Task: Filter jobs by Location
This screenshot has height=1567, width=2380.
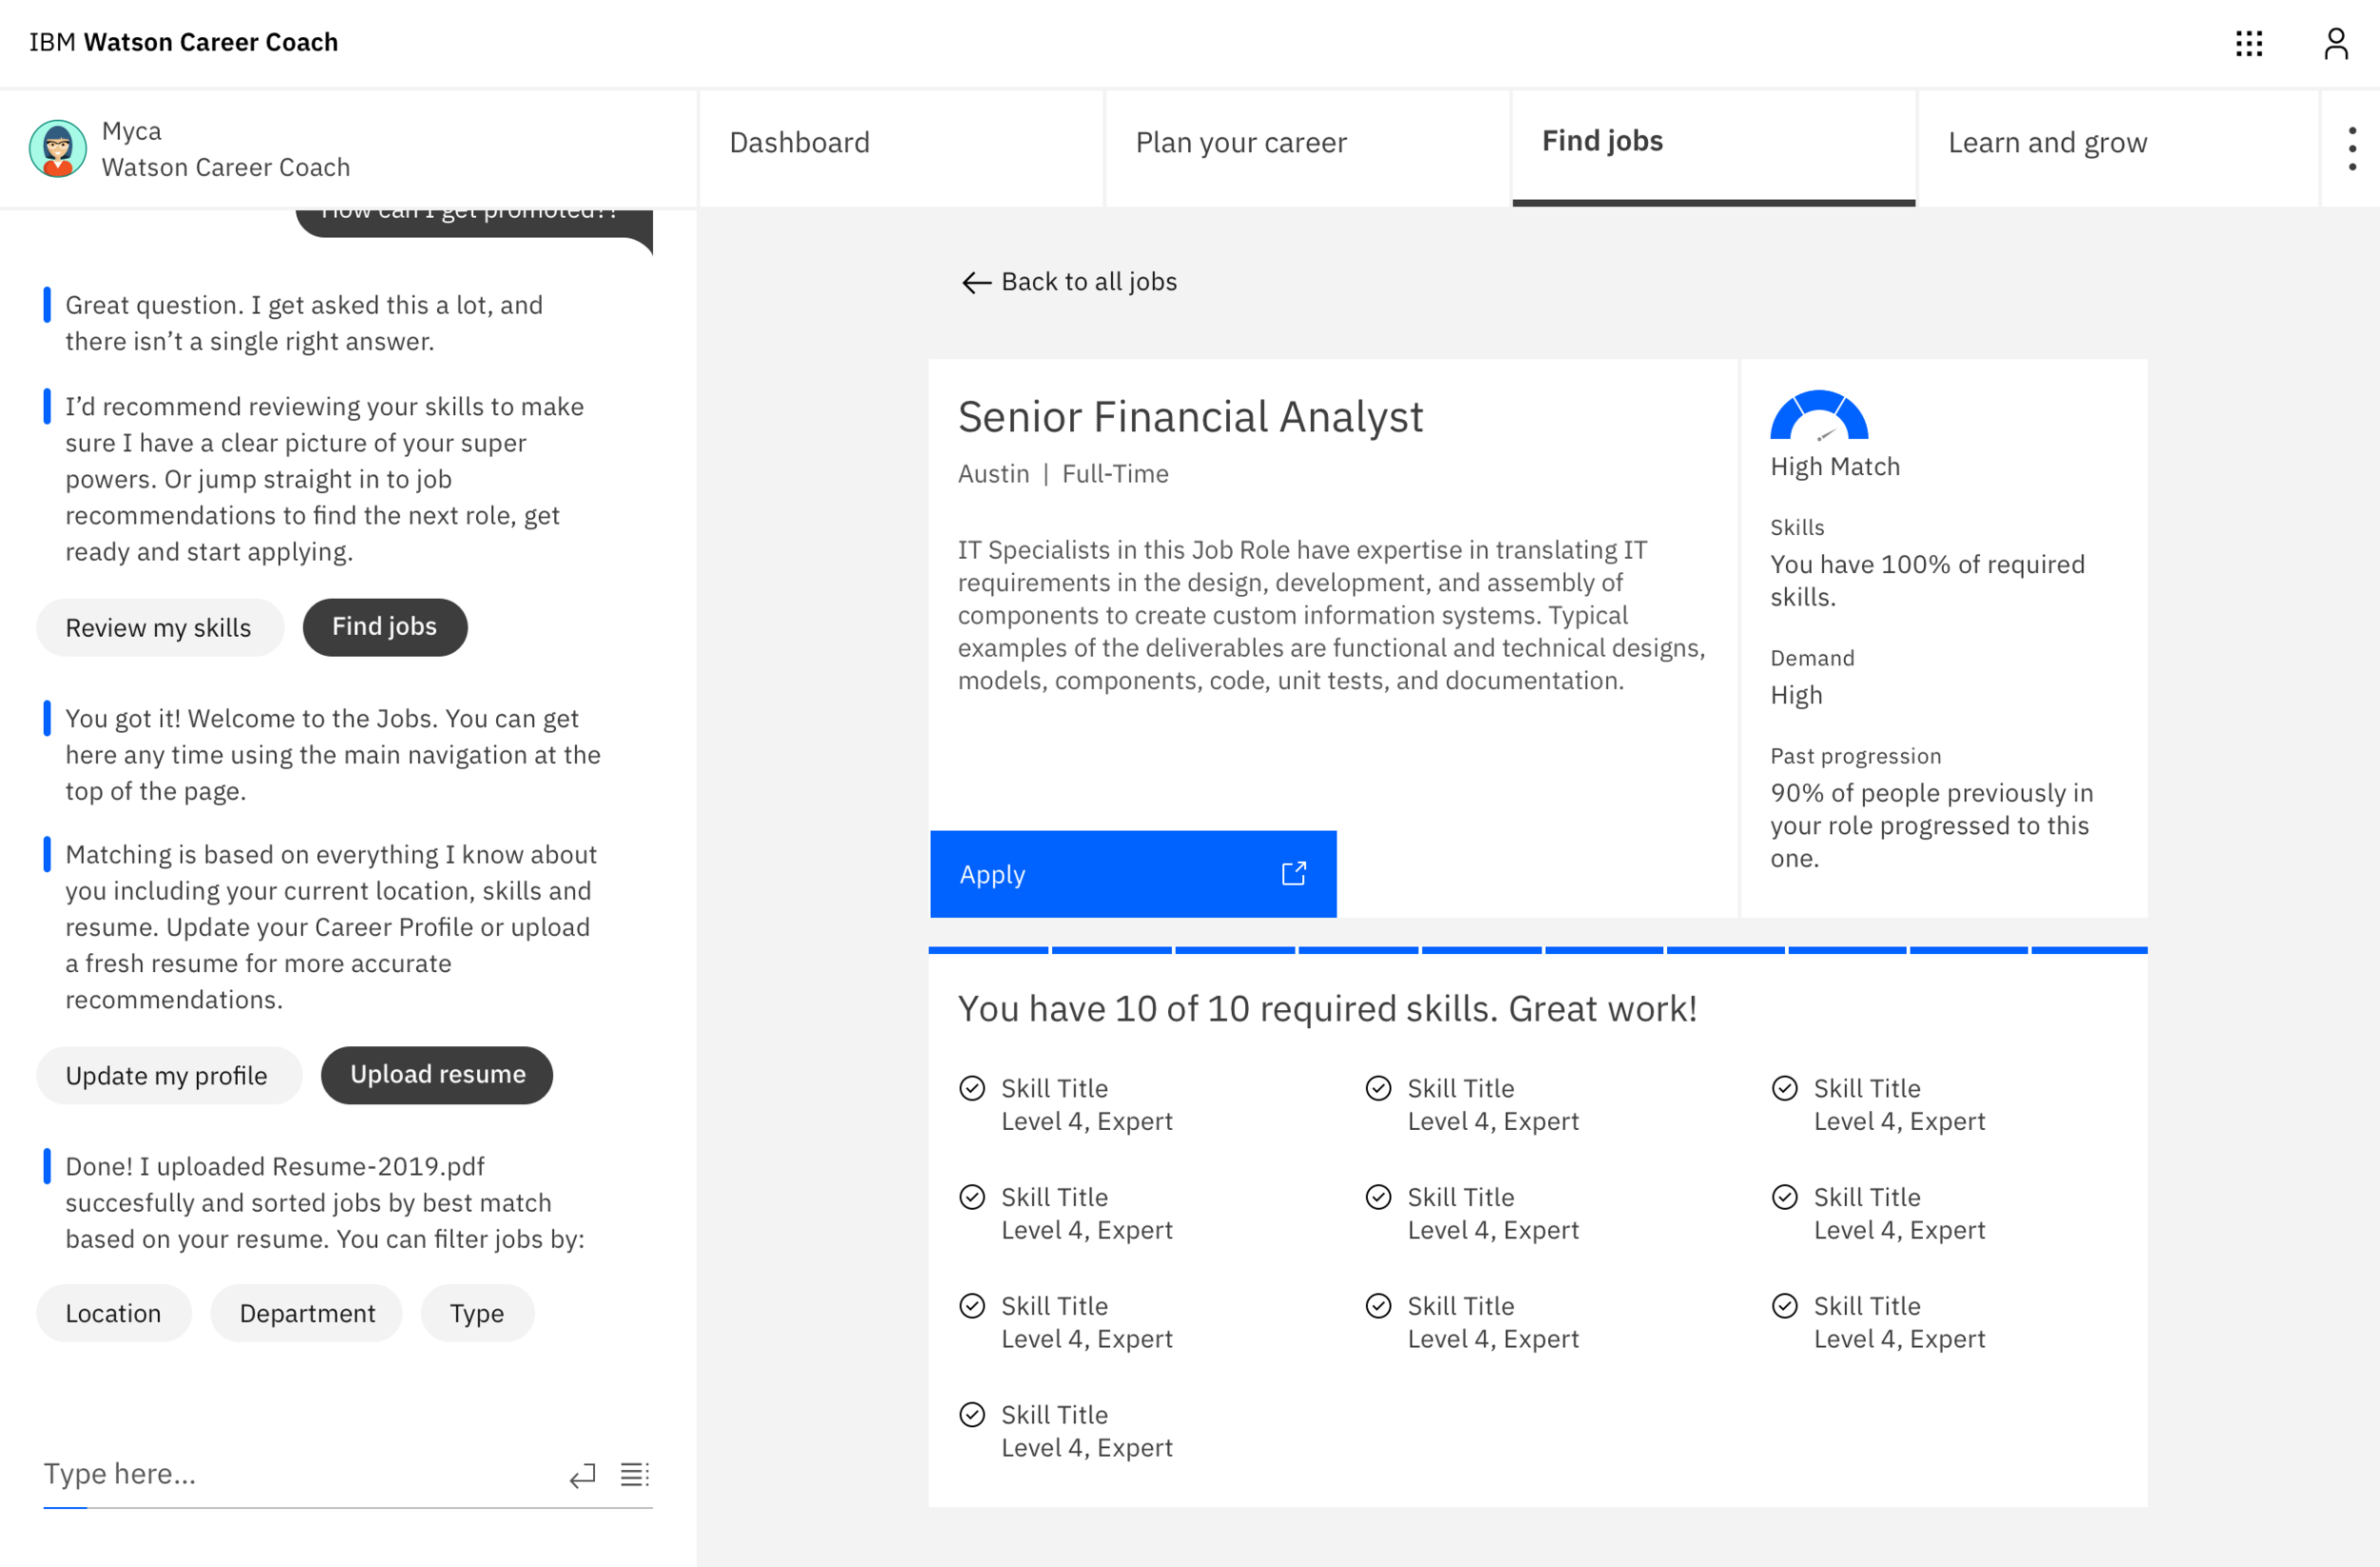Action: point(113,1313)
